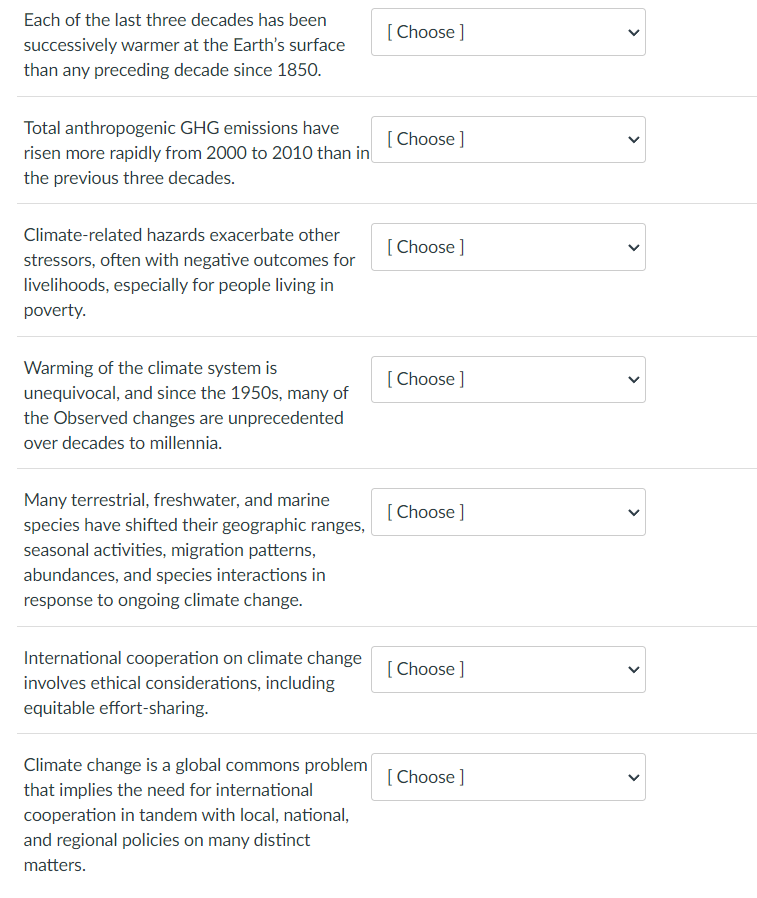Open the dropdown for the global commons problem statement

pos(508,777)
